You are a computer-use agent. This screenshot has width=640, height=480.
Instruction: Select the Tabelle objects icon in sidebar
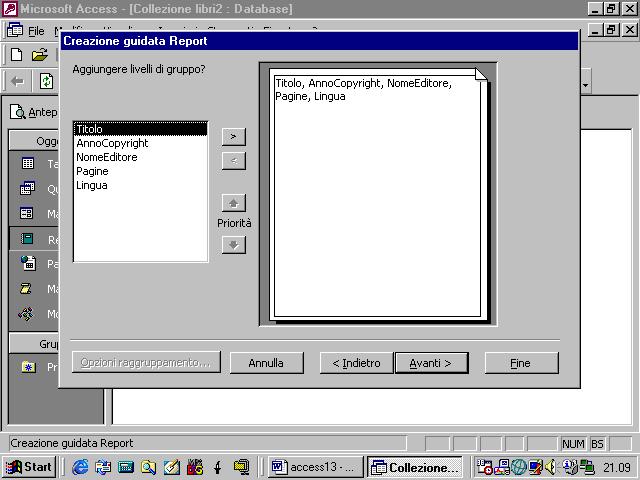coord(28,164)
